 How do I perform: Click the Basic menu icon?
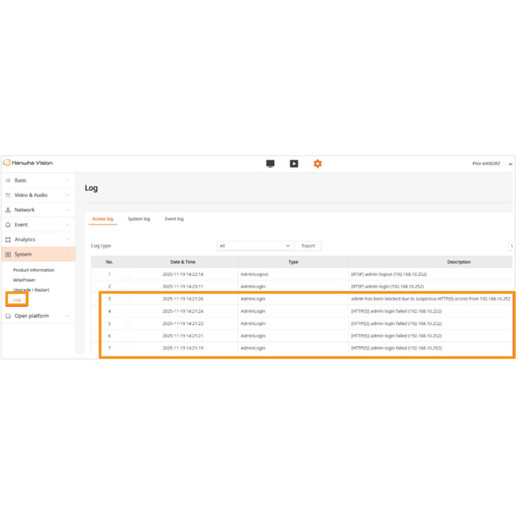point(8,180)
